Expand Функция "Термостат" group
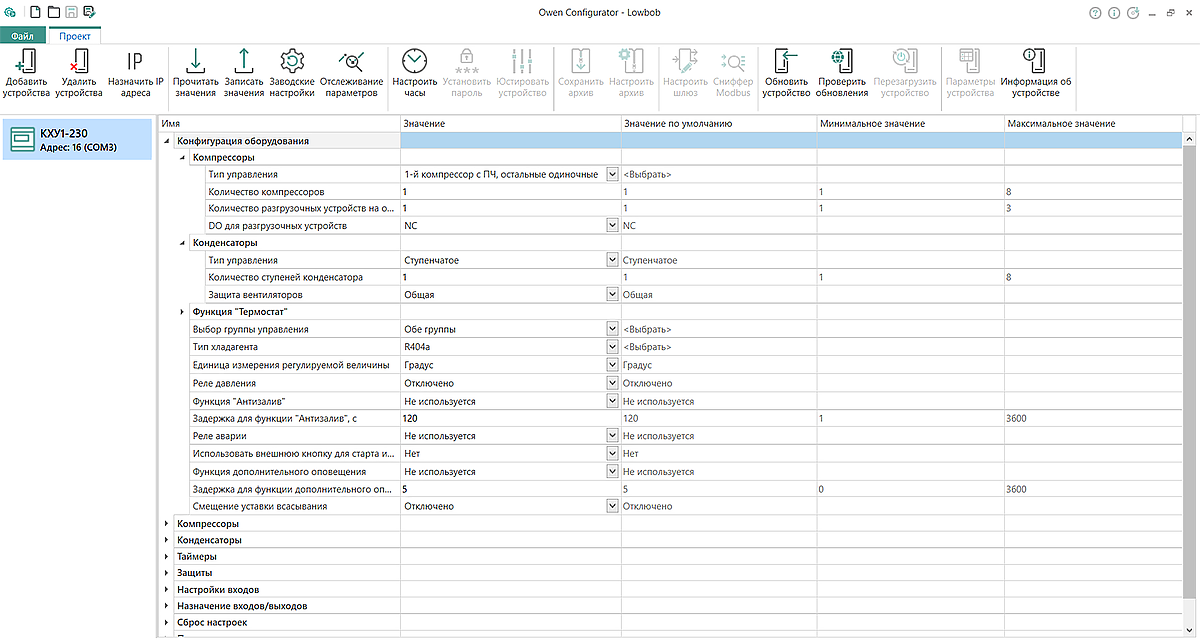This screenshot has width=1200, height=640. pos(182,312)
